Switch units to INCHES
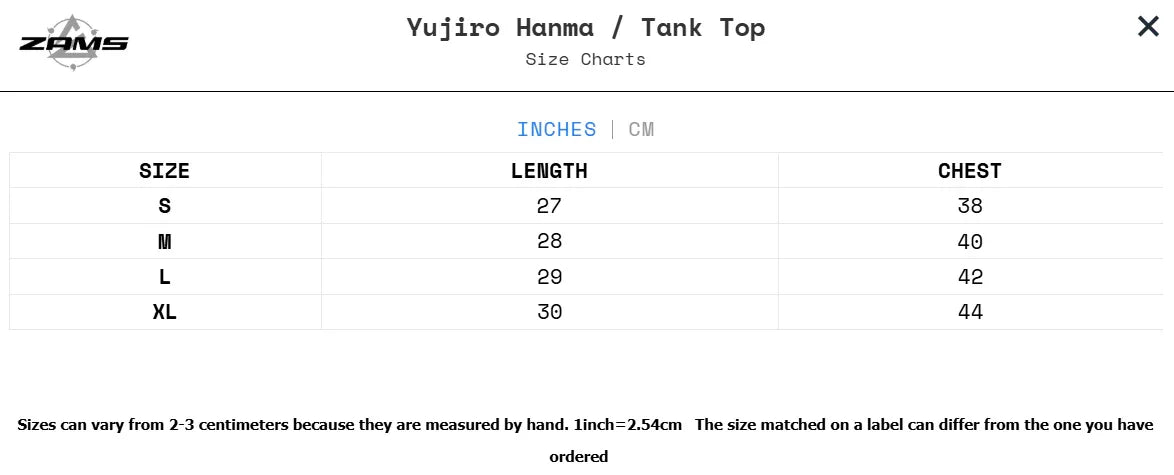1174x475 pixels. [x=556, y=129]
